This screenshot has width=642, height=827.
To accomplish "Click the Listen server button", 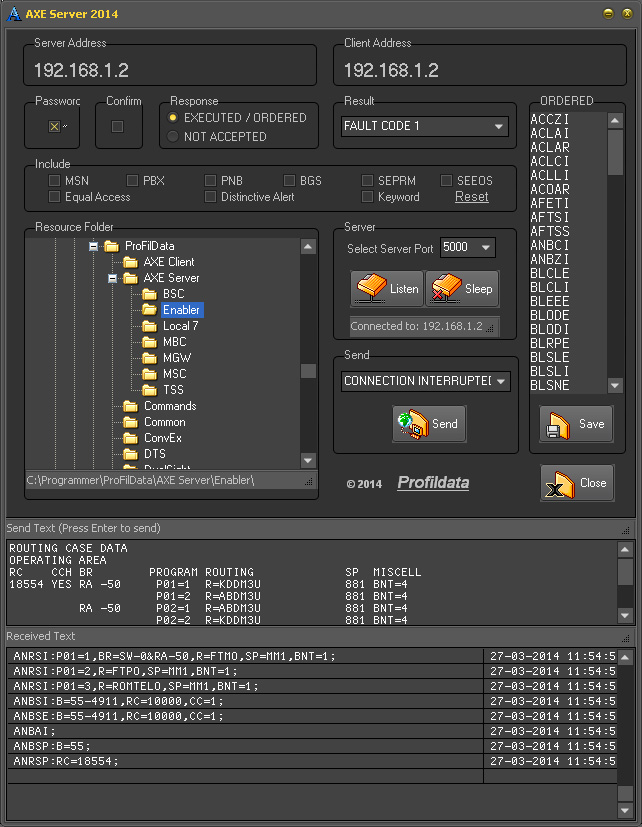I will 388,289.
